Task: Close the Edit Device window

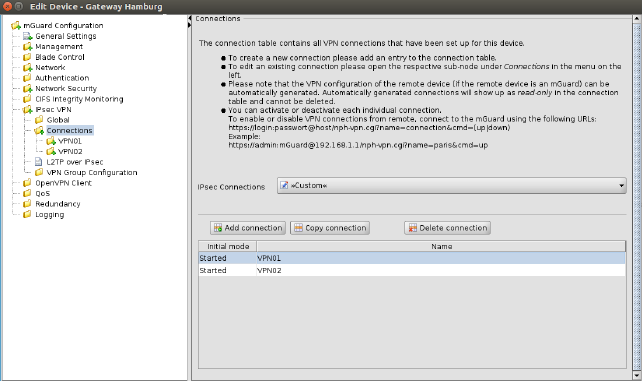Action: [7, 7]
